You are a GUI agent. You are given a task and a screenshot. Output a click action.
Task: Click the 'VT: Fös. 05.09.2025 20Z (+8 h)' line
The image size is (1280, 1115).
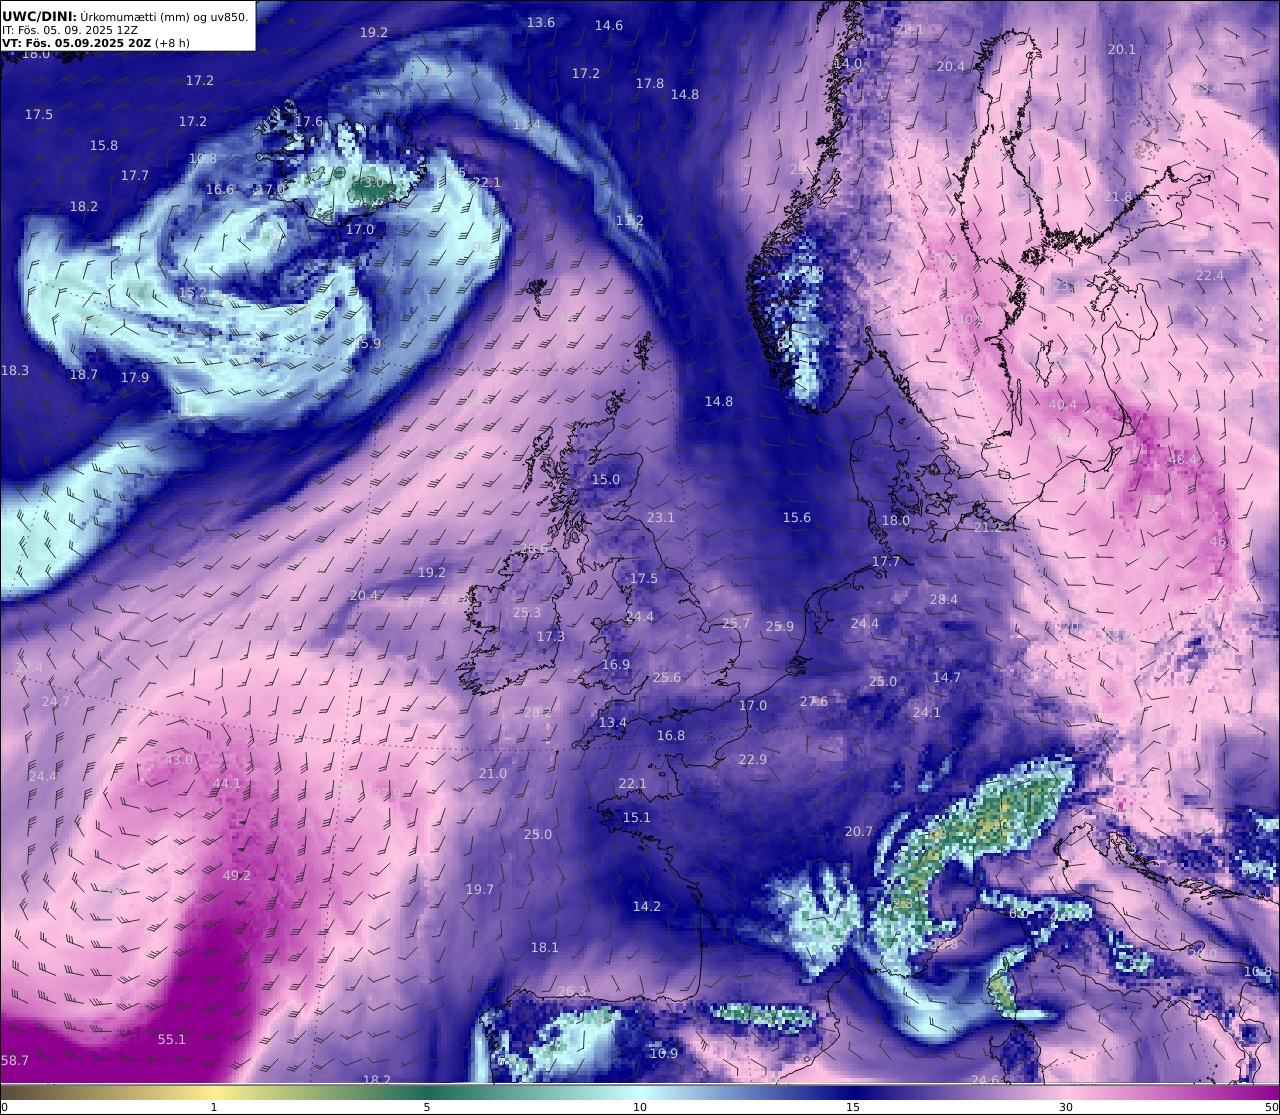click(x=96, y=43)
